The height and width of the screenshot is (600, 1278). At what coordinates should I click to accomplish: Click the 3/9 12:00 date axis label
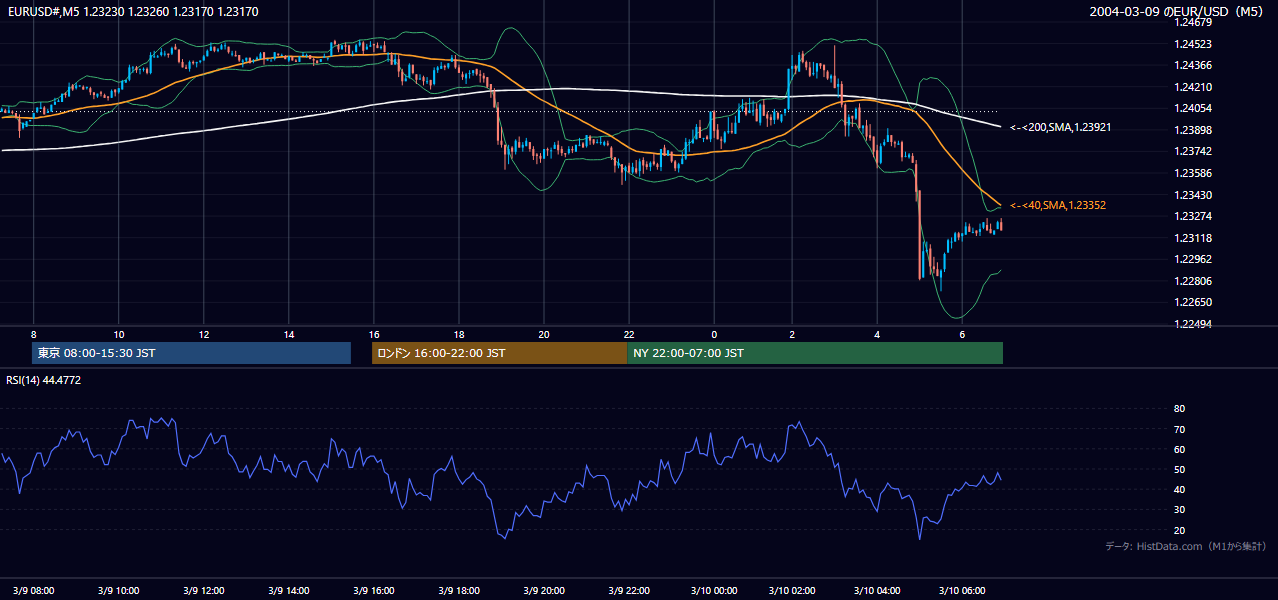204,590
